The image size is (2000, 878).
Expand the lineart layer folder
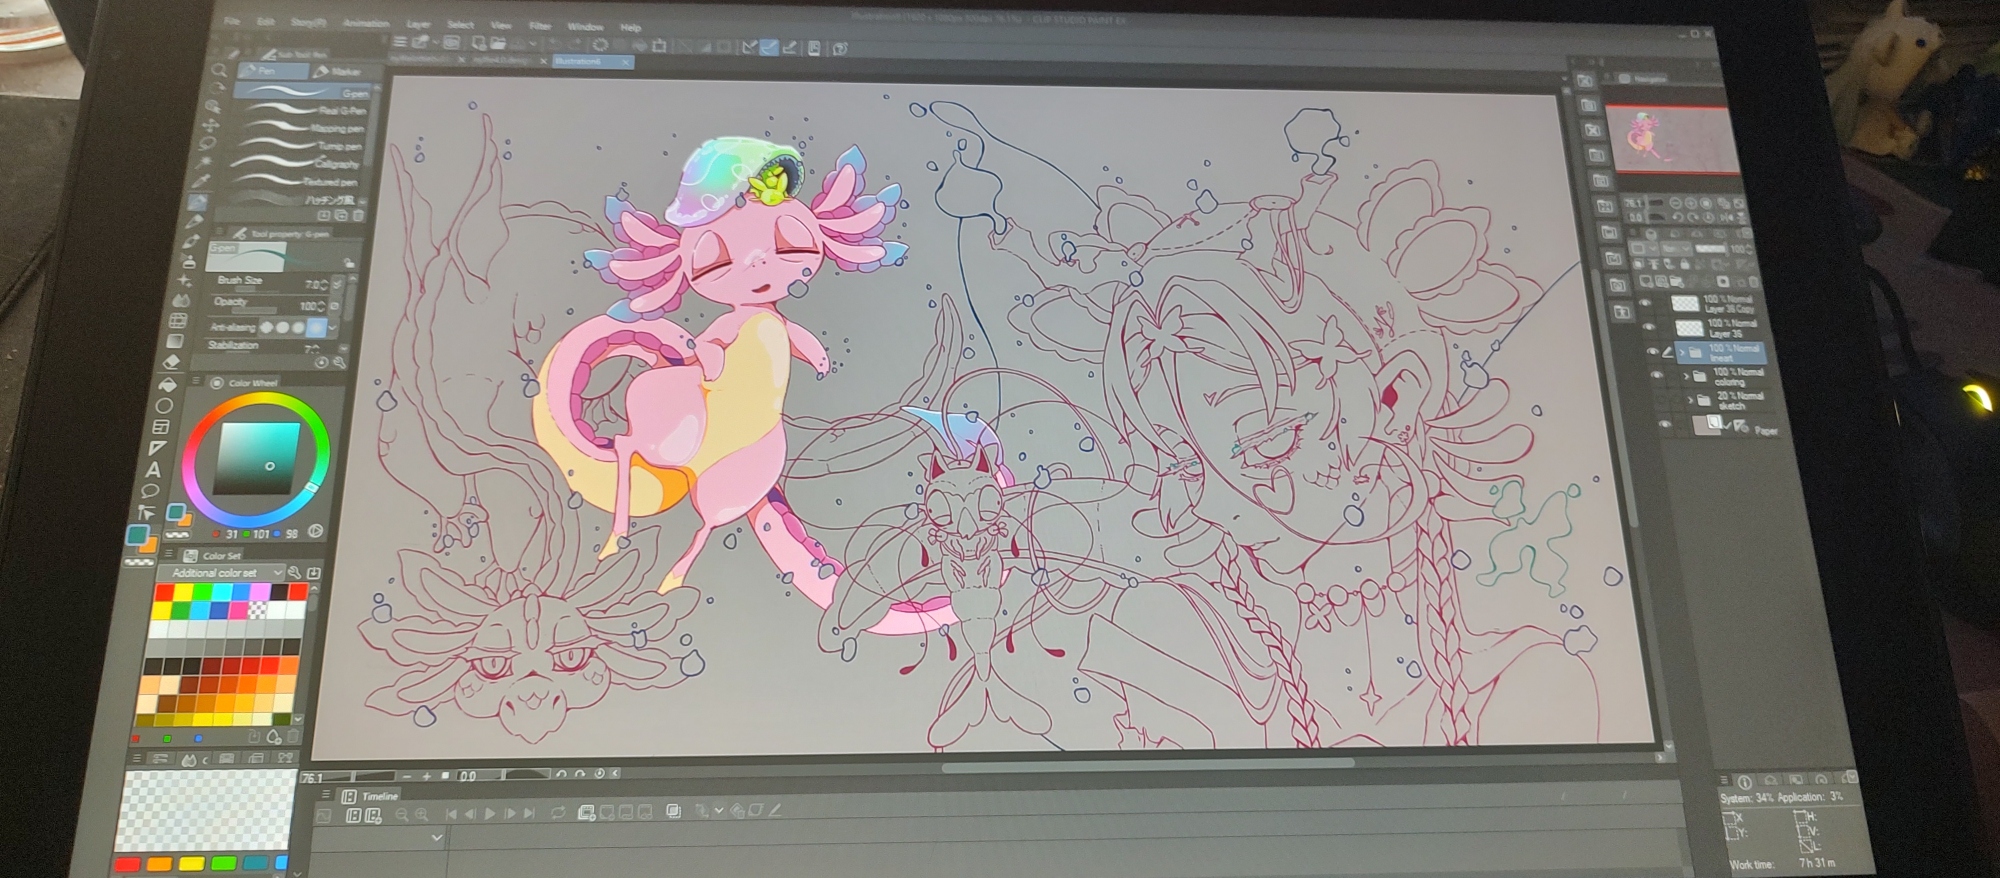(x=1682, y=352)
